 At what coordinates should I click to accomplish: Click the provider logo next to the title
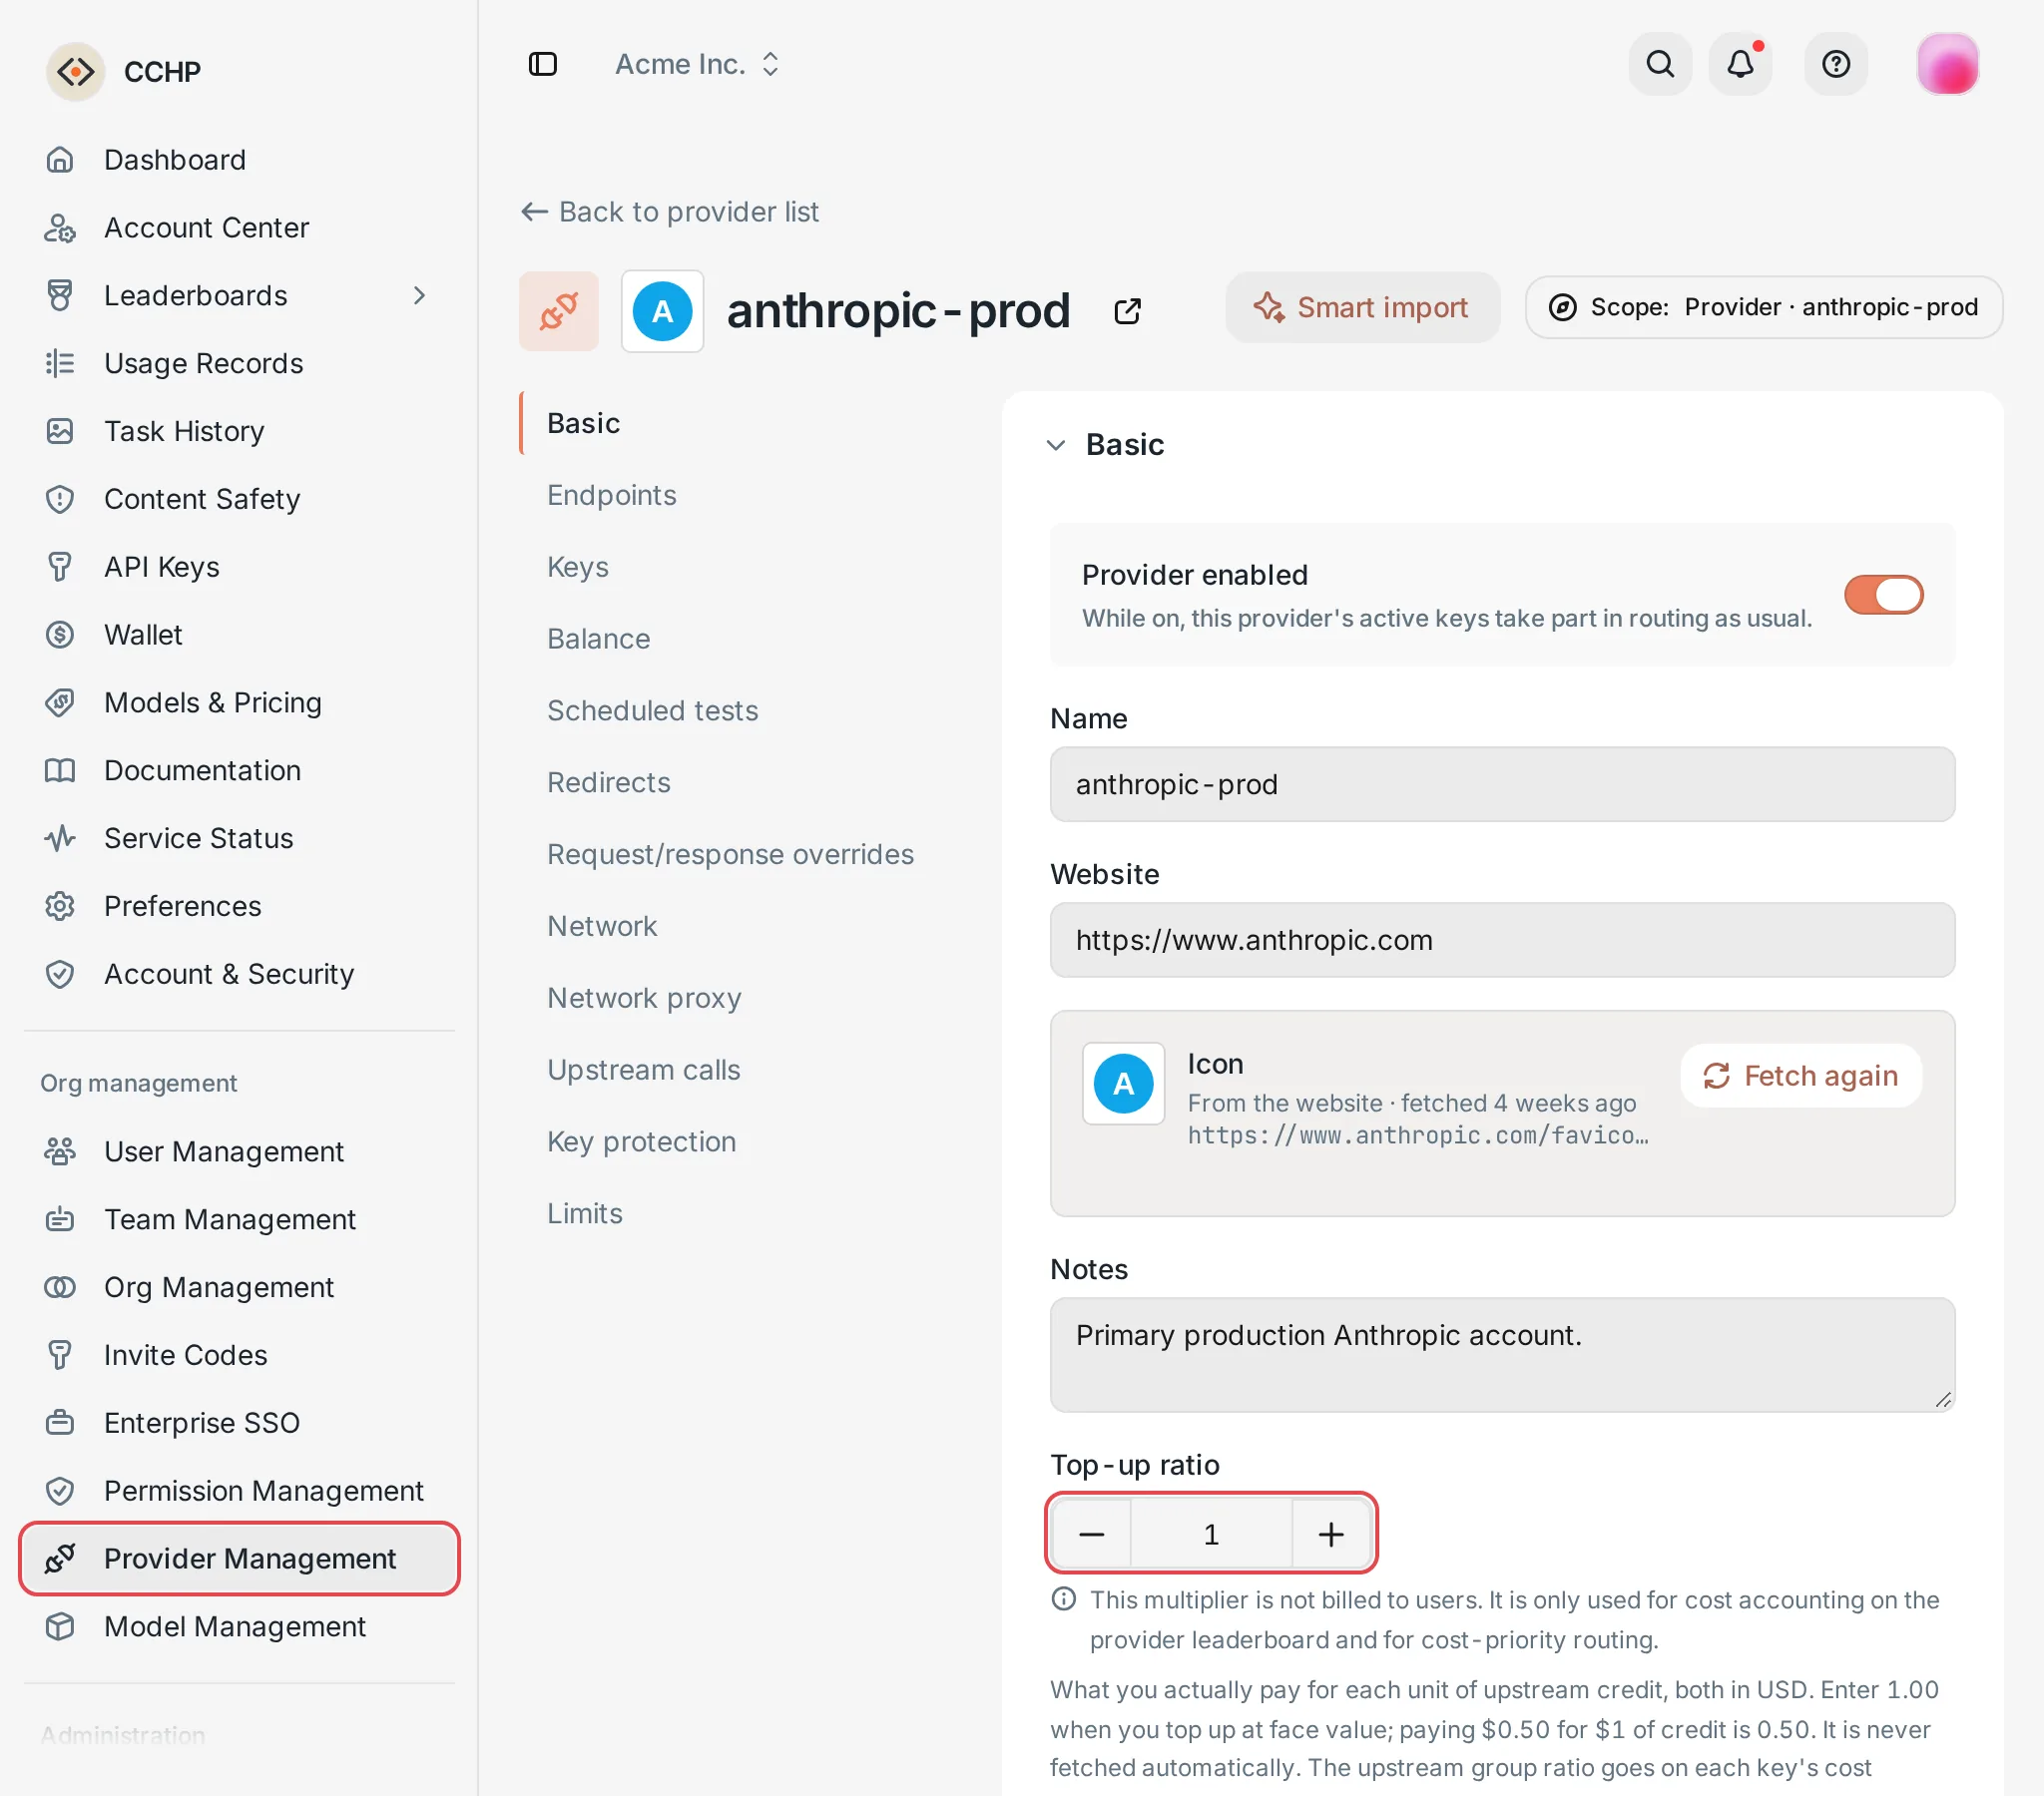click(x=662, y=311)
